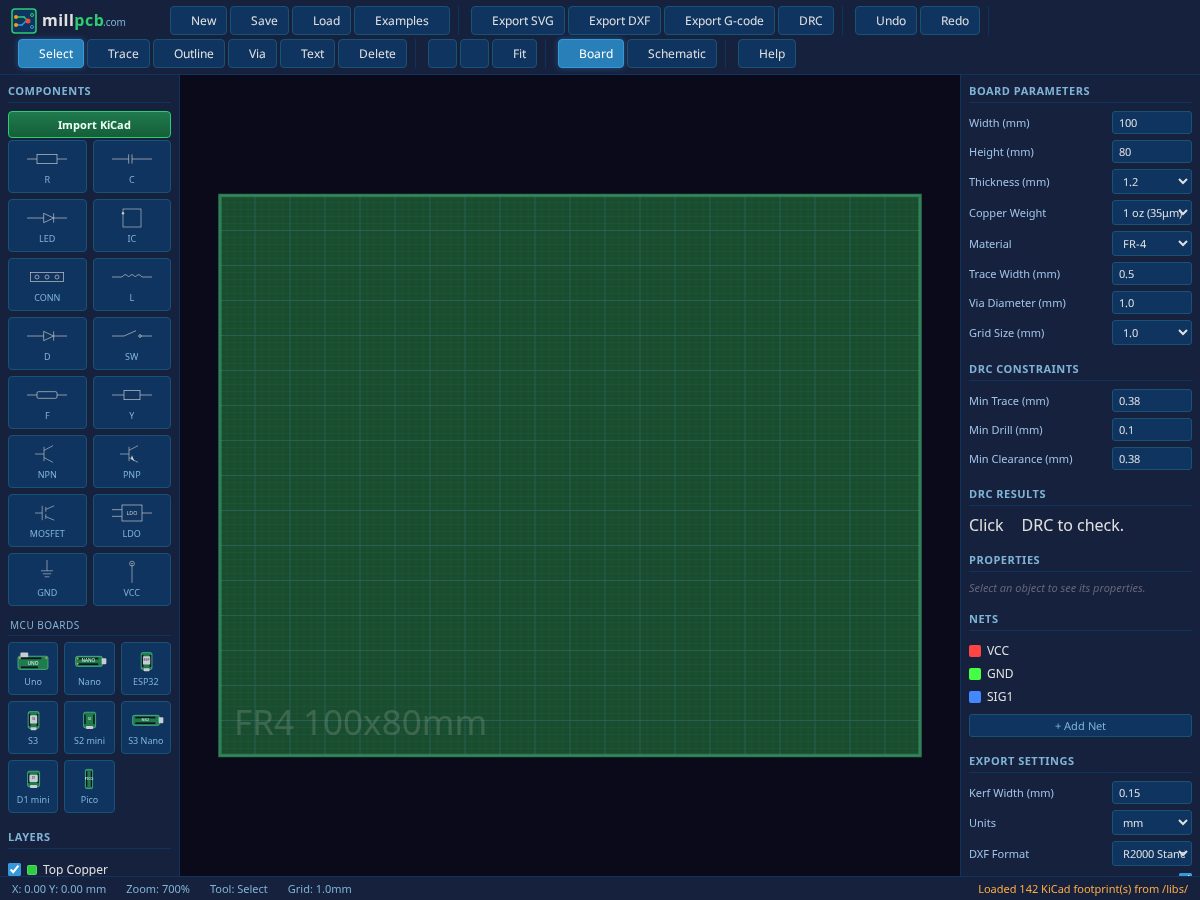
Task: Activate the Delete tool
Action: [x=373, y=54]
